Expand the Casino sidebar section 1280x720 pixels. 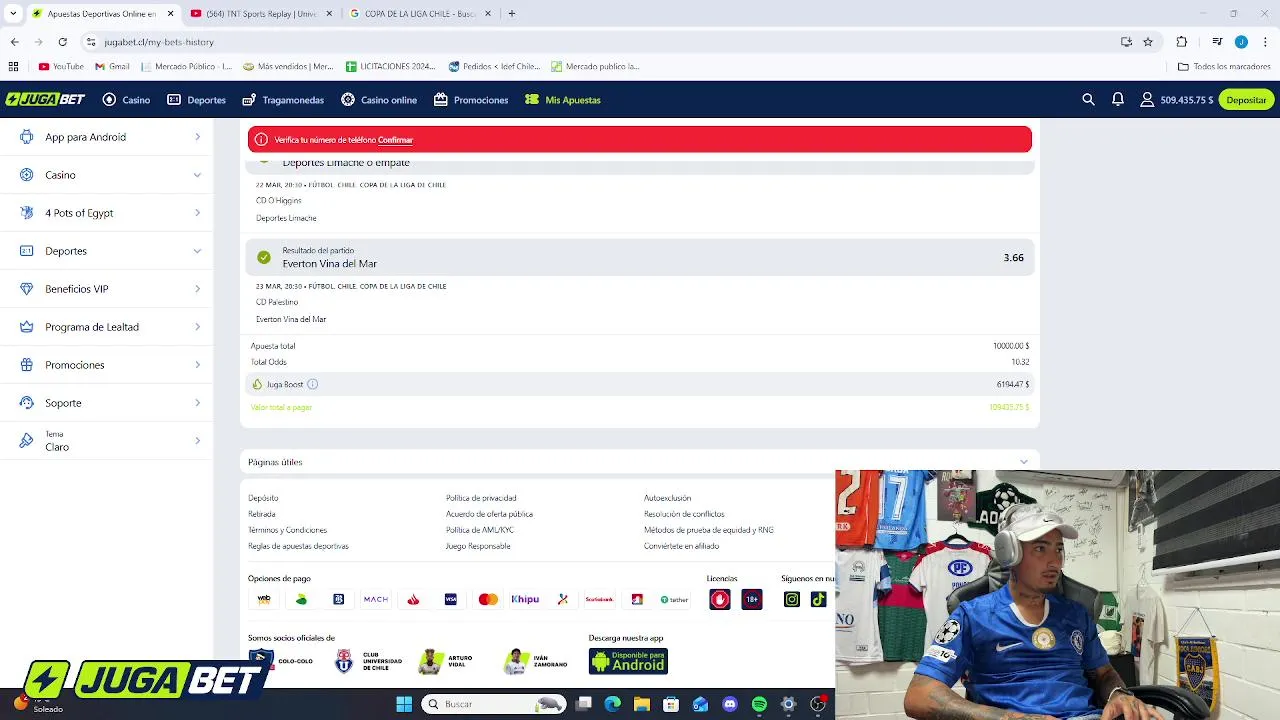pyautogui.click(x=108, y=175)
